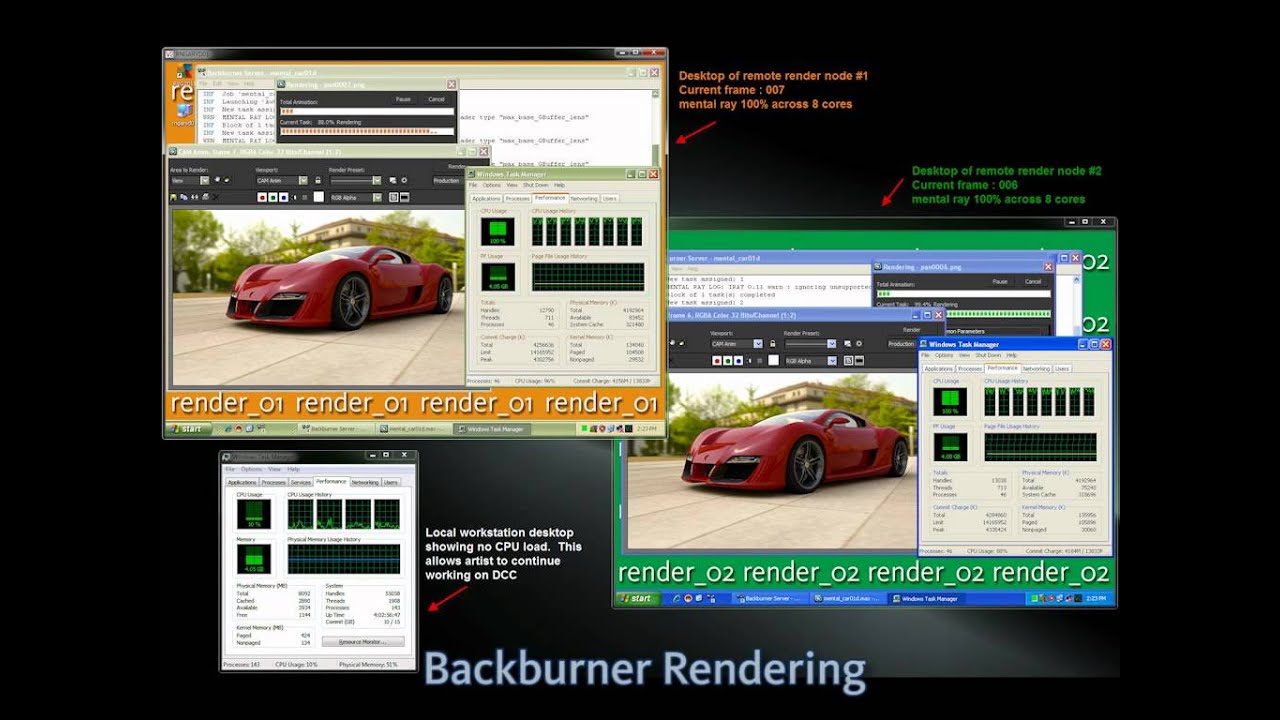Click the Start button on render_01 taskbar
This screenshot has width=1280, height=720.
[x=188, y=429]
